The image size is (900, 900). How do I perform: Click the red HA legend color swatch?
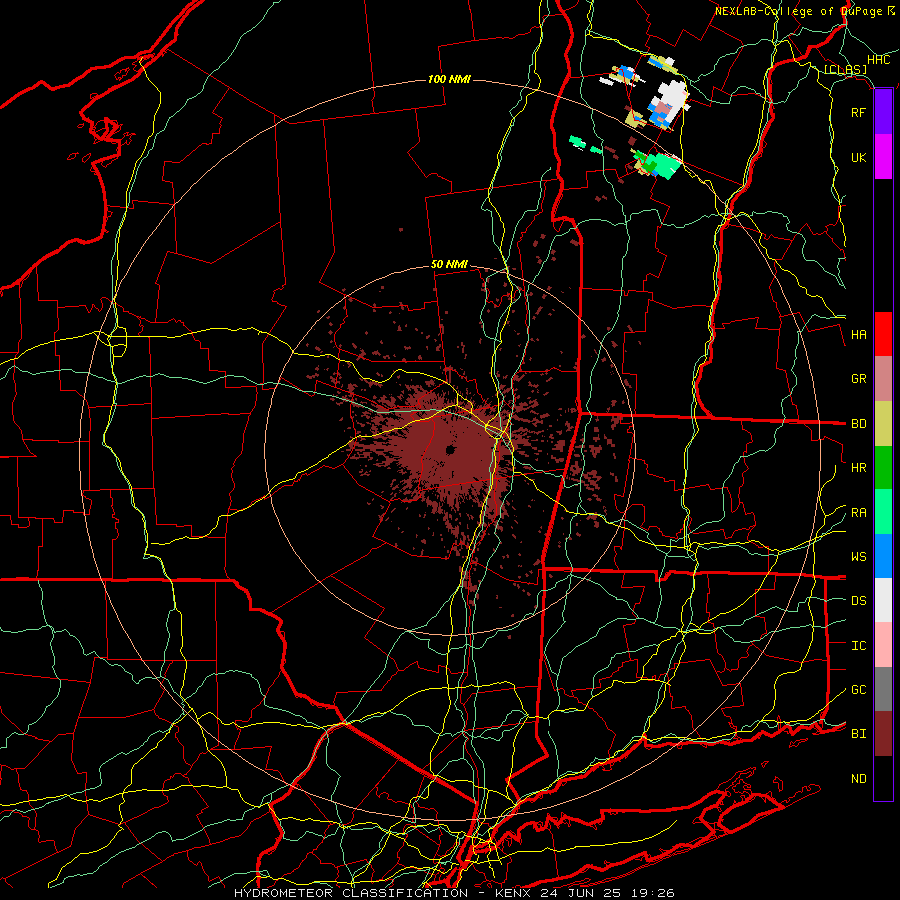(x=883, y=334)
